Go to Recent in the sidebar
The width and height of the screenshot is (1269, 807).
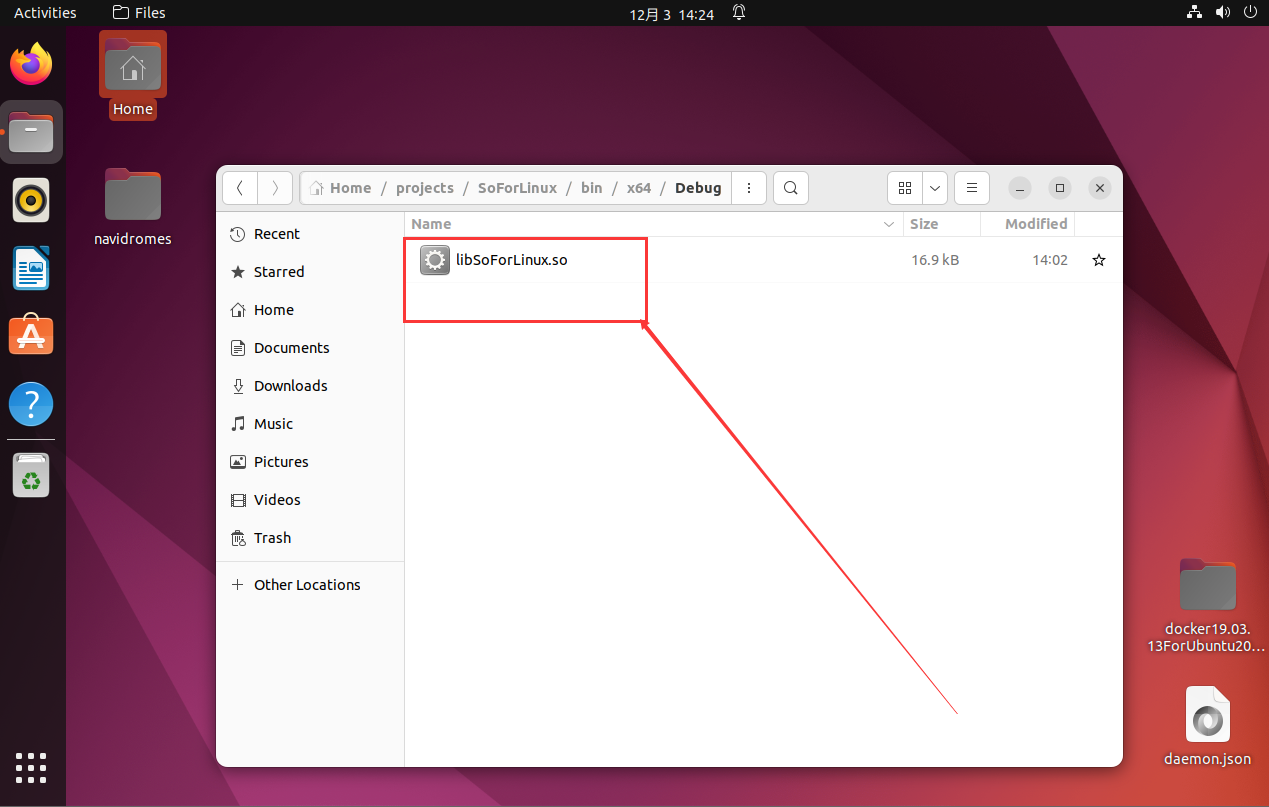coord(310,234)
